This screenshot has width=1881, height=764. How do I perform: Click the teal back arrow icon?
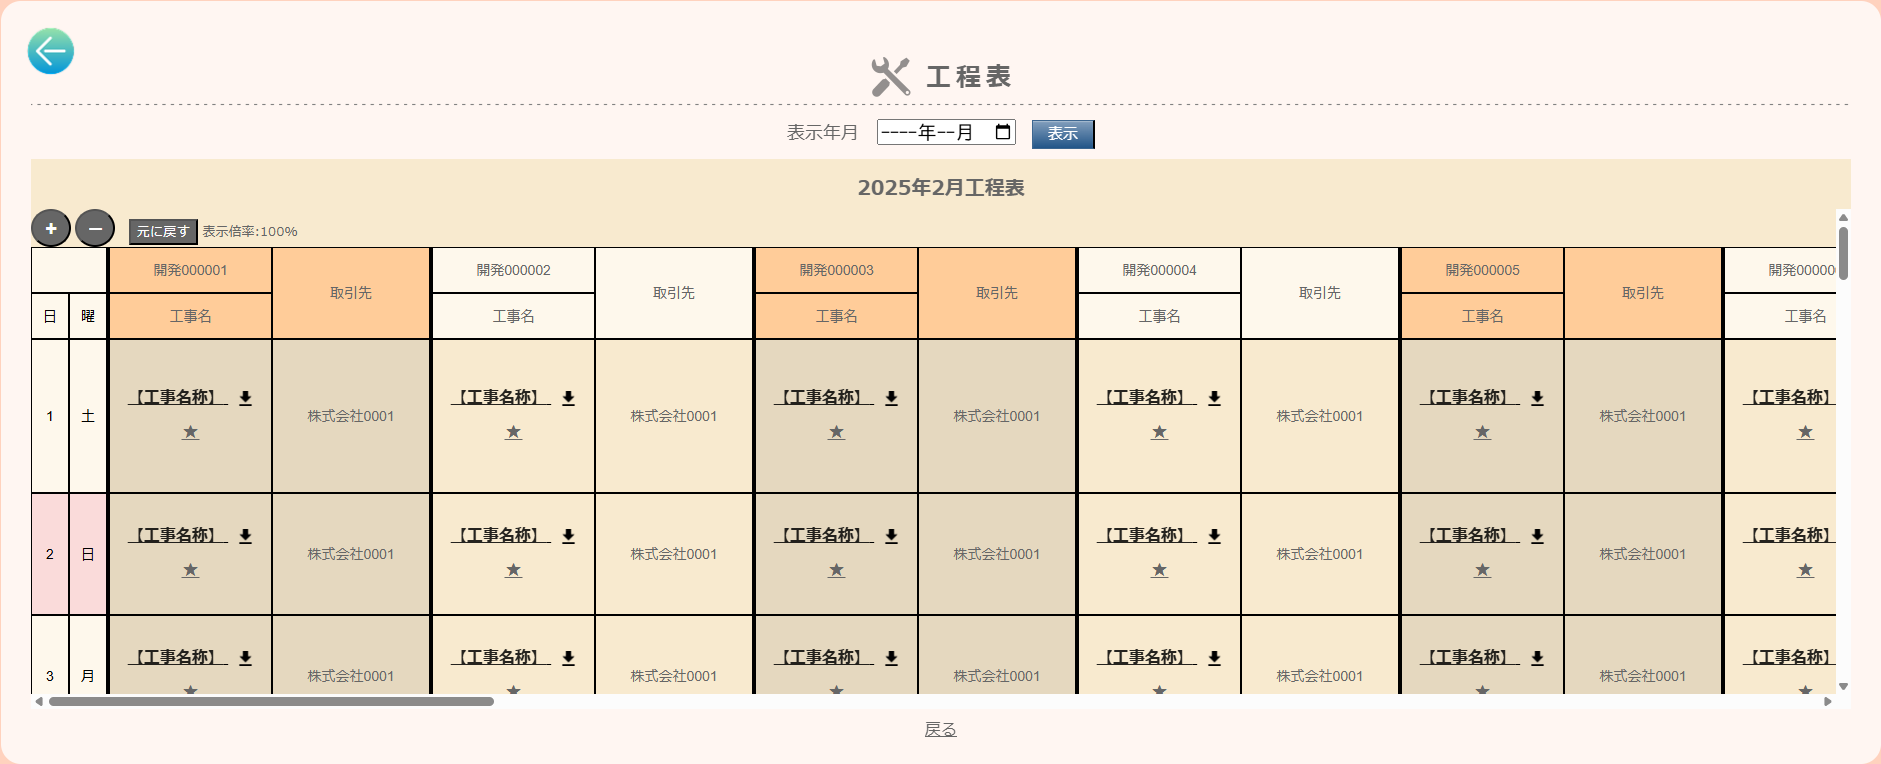point(51,51)
